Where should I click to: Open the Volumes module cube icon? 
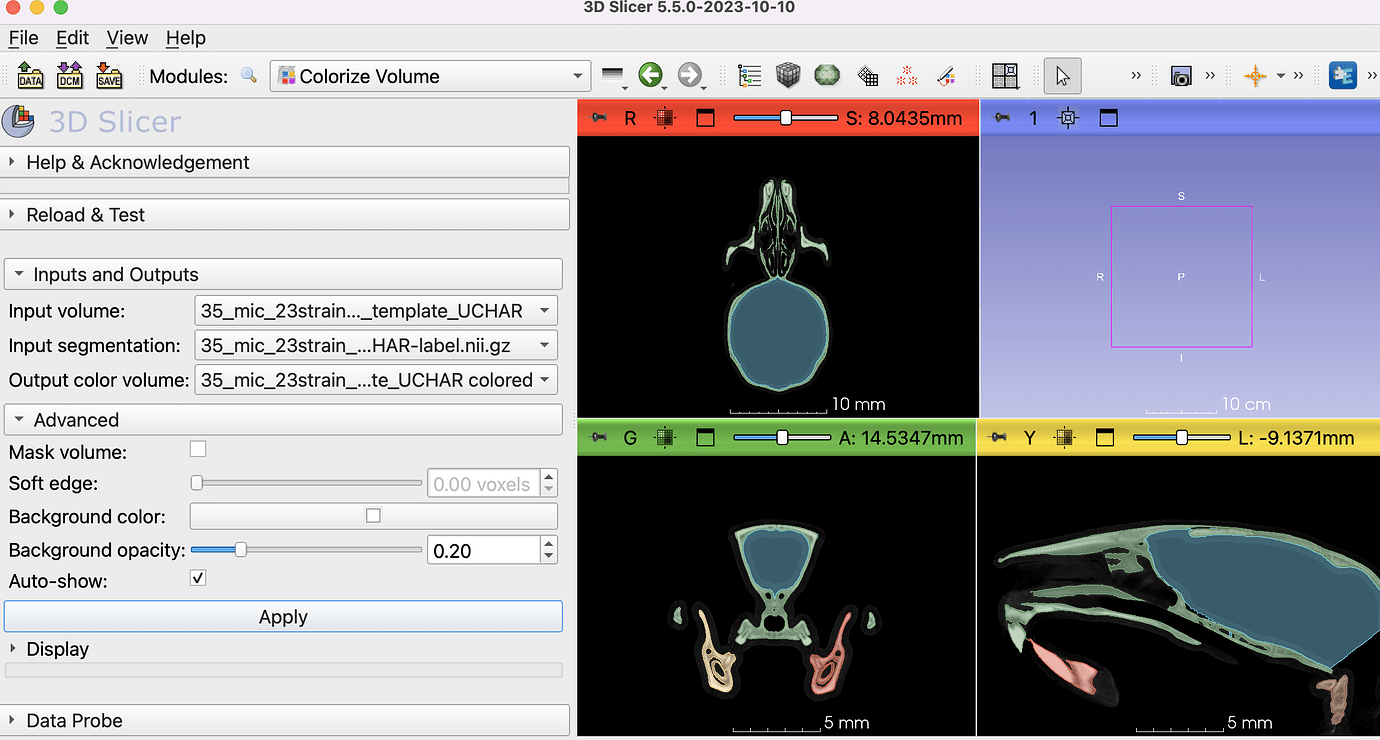click(787, 75)
